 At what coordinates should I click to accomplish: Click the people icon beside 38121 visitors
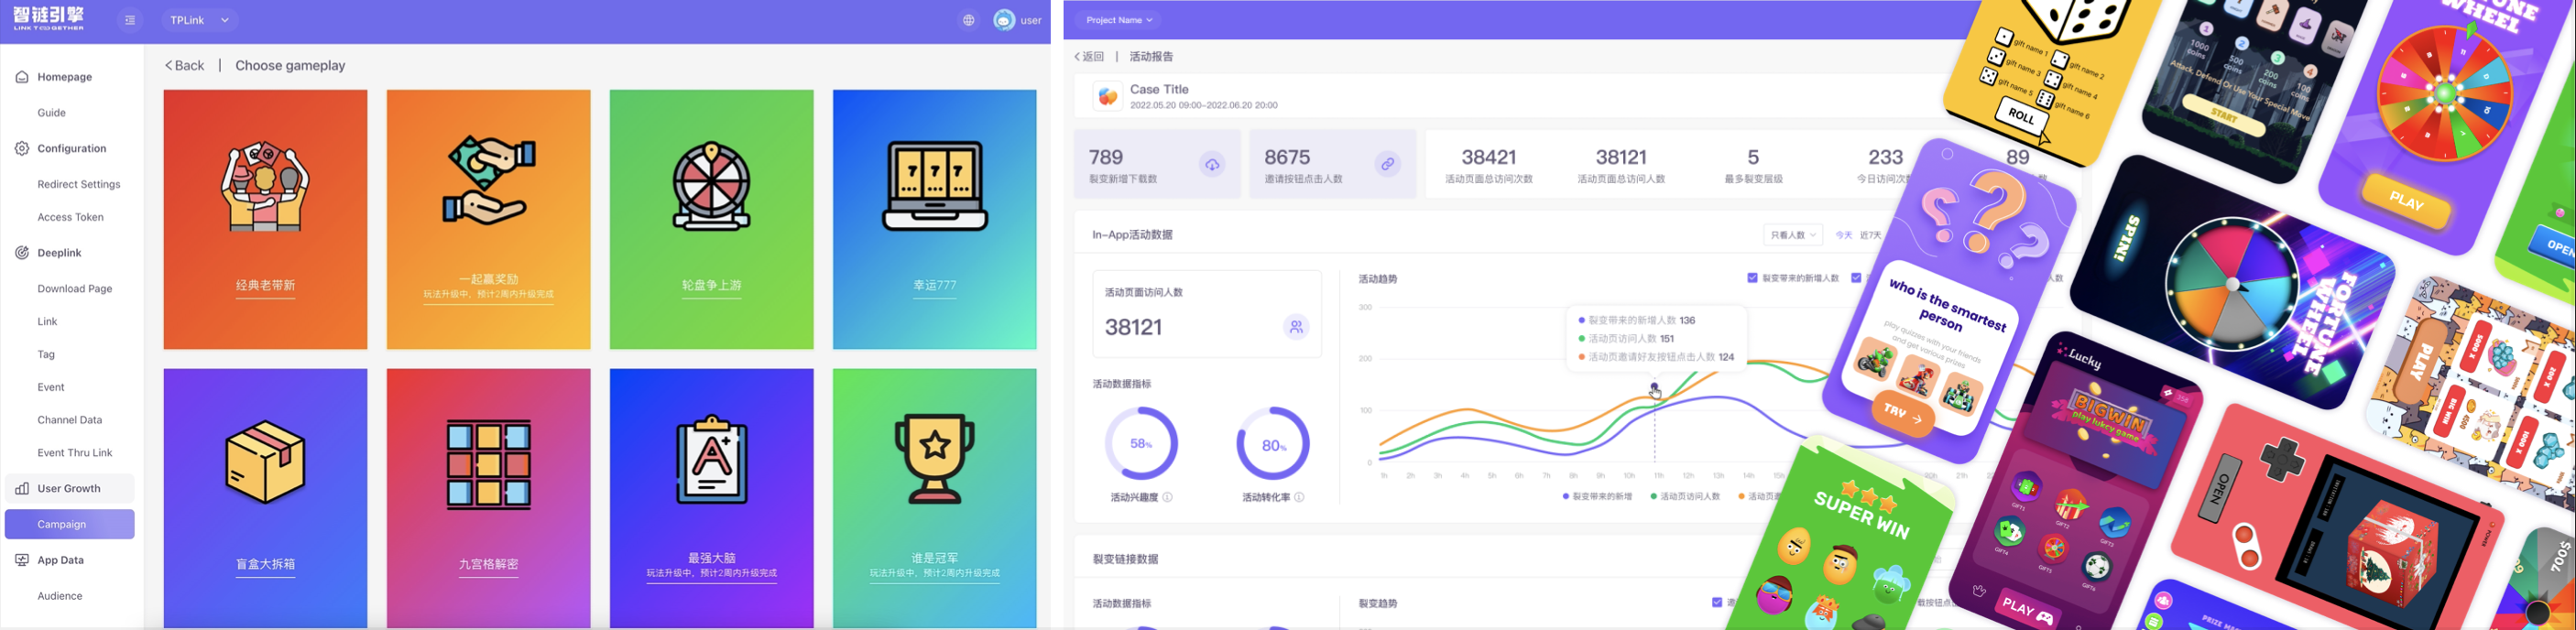point(1296,327)
